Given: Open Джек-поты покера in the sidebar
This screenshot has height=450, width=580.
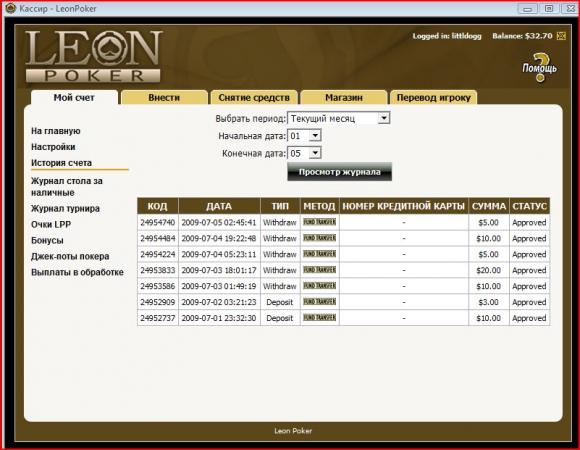Looking at the screenshot, I should coord(70,256).
